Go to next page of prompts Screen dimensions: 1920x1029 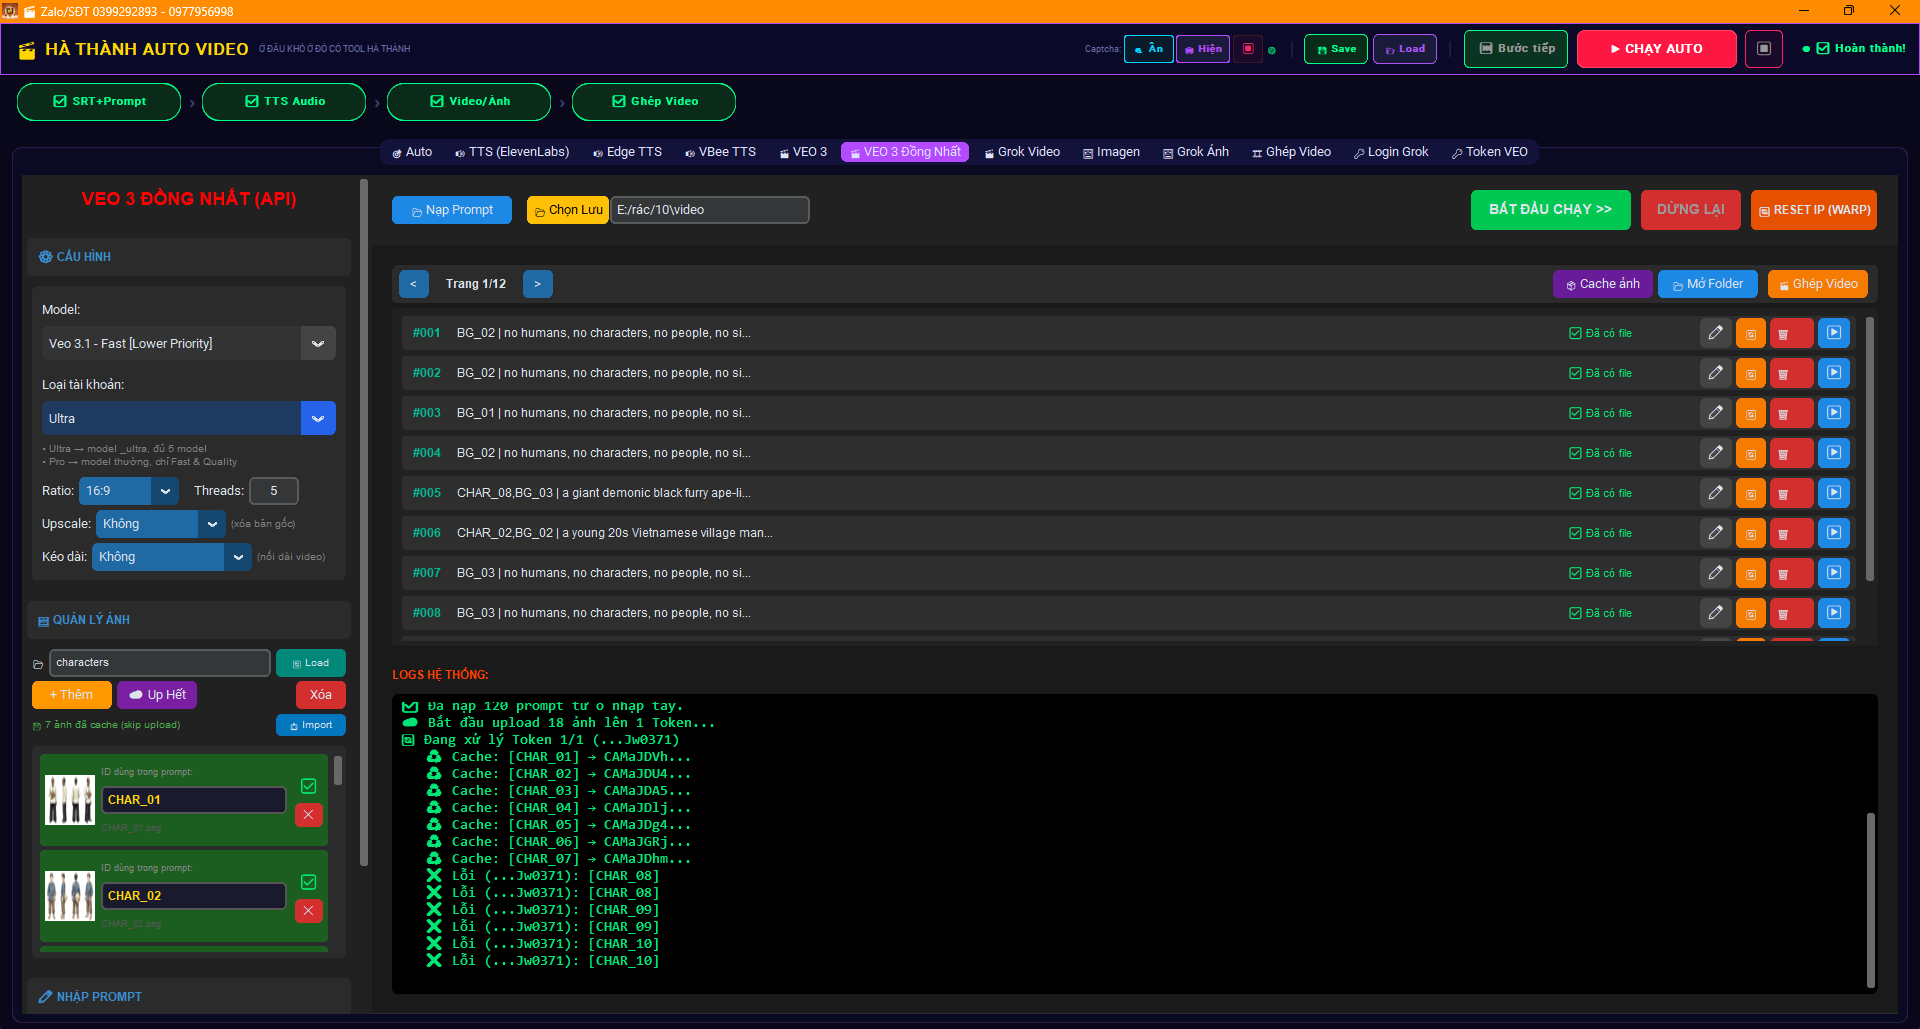[x=537, y=284]
